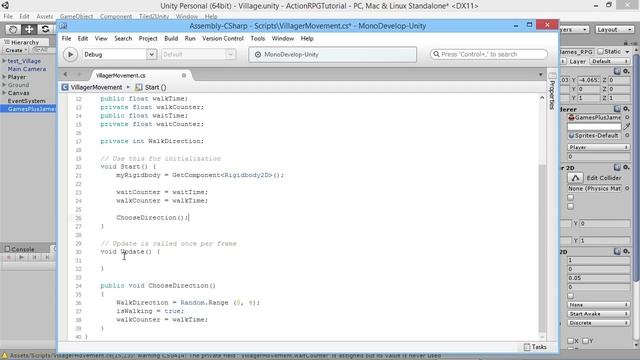Screen dimensions: 640x360
Task: Open object picker next to Sprites-Default material
Action: [627, 136]
